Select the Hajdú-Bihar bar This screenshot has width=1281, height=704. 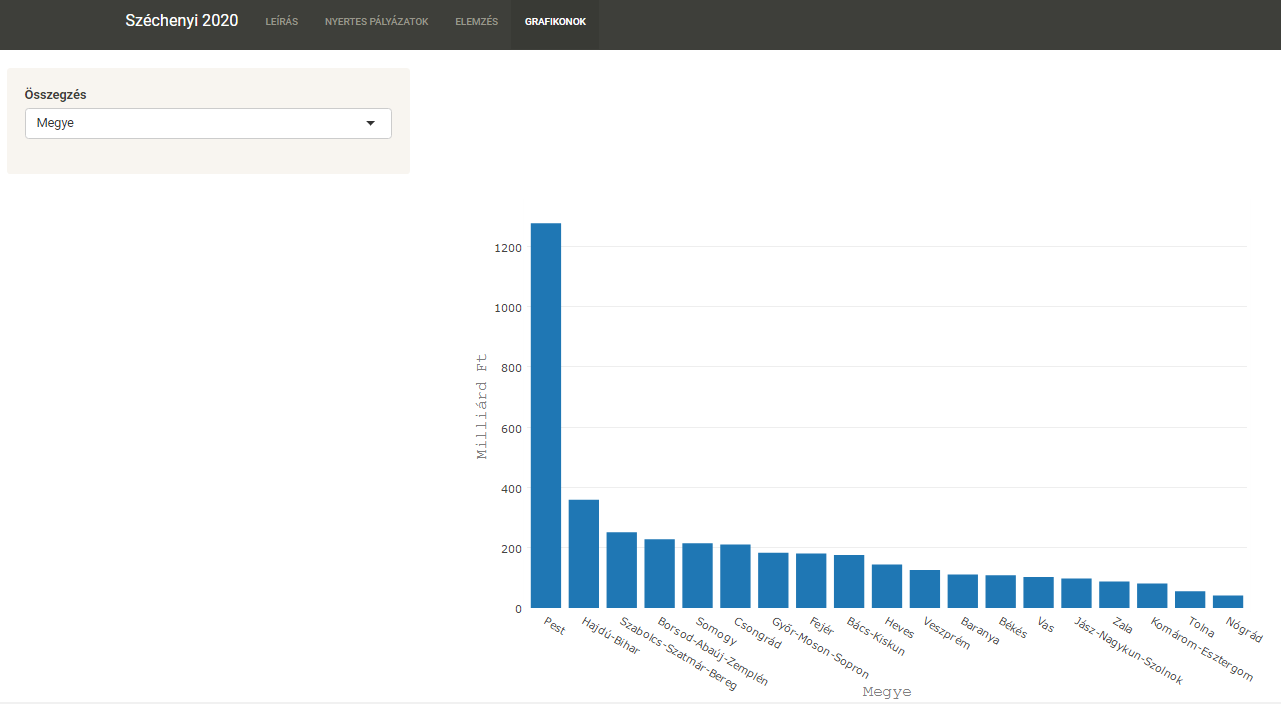point(584,554)
